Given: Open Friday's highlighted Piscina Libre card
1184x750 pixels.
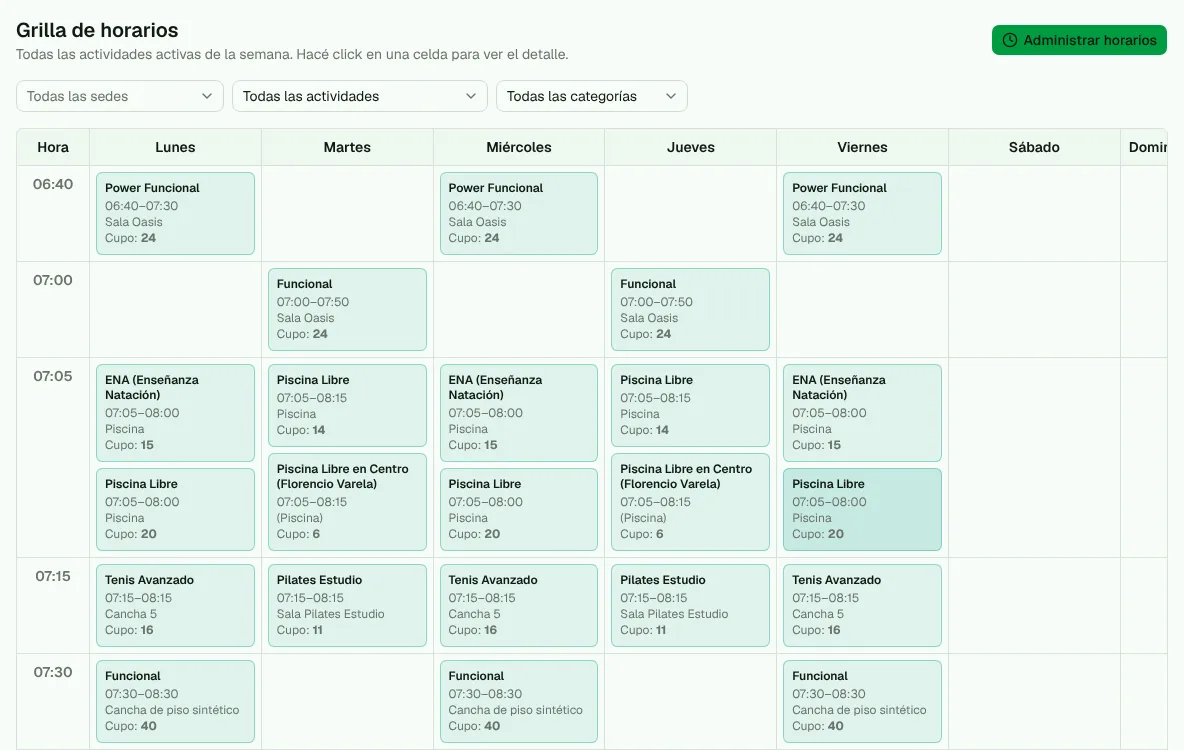Looking at the screenshot, I should (x=862, y=510).
